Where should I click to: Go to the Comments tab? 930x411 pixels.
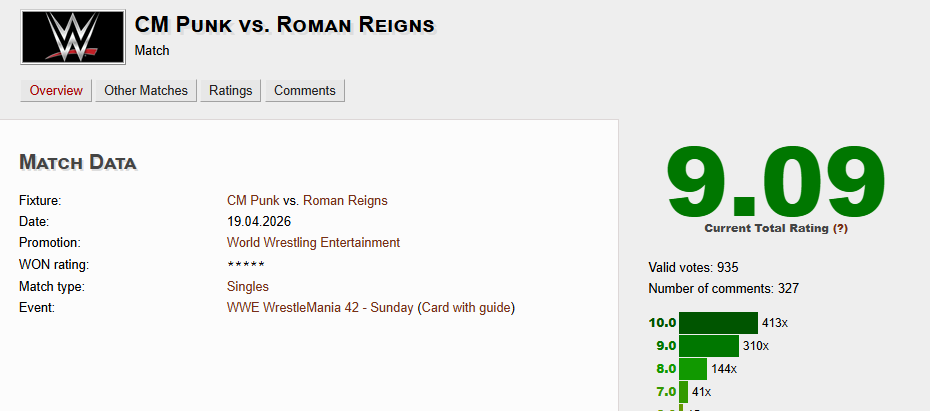[305, 91]
